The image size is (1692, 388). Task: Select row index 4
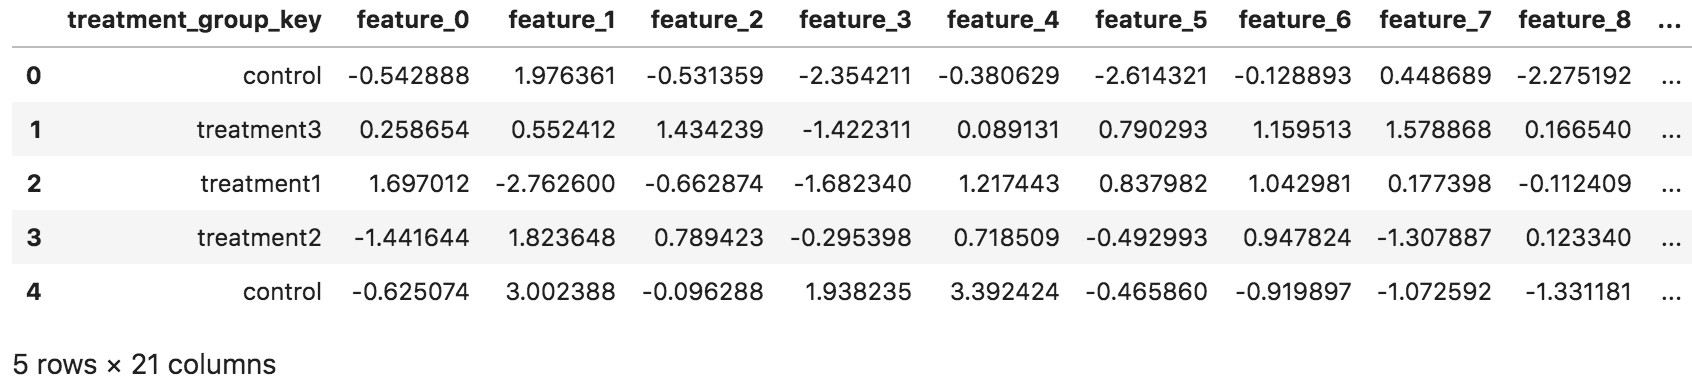click(x=34, y=291)
